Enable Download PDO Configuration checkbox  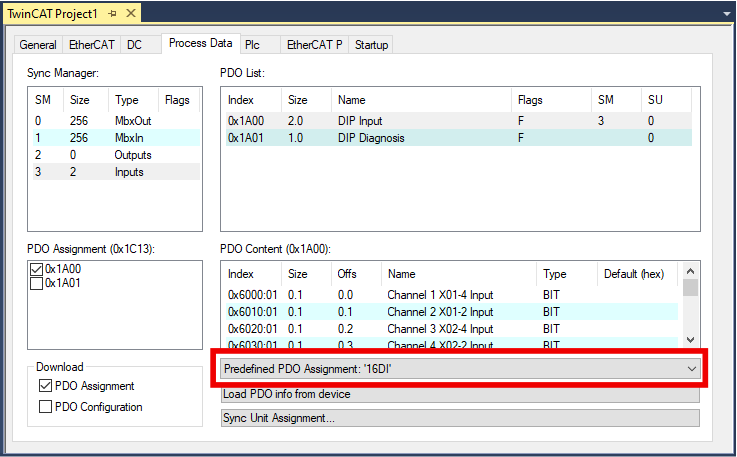45,406
